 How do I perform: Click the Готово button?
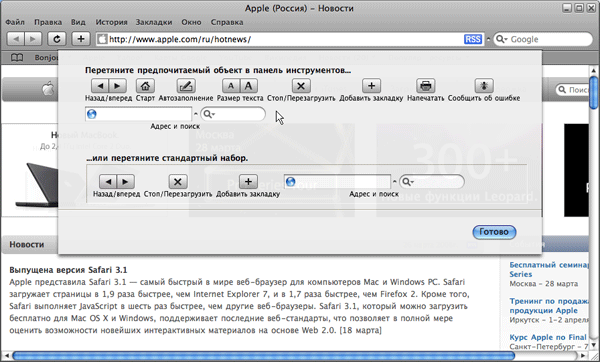click(x=494, y=232)
